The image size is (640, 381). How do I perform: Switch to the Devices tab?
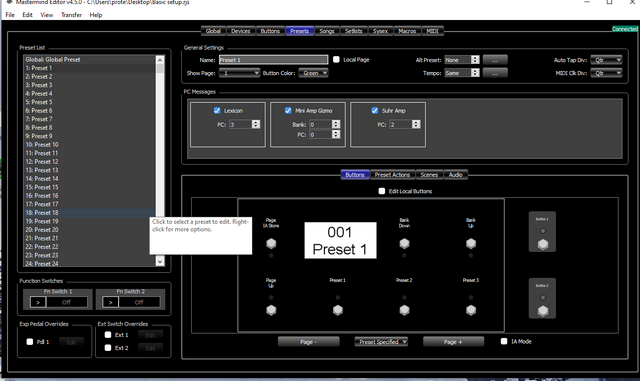[240, 31]
